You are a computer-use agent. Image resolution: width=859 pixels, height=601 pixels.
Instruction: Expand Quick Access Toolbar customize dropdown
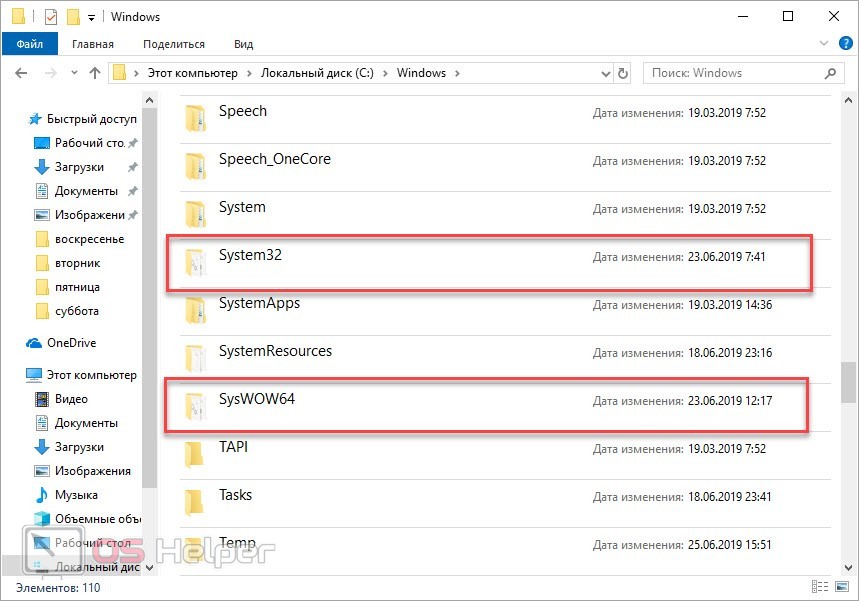(x=92, y=17)
